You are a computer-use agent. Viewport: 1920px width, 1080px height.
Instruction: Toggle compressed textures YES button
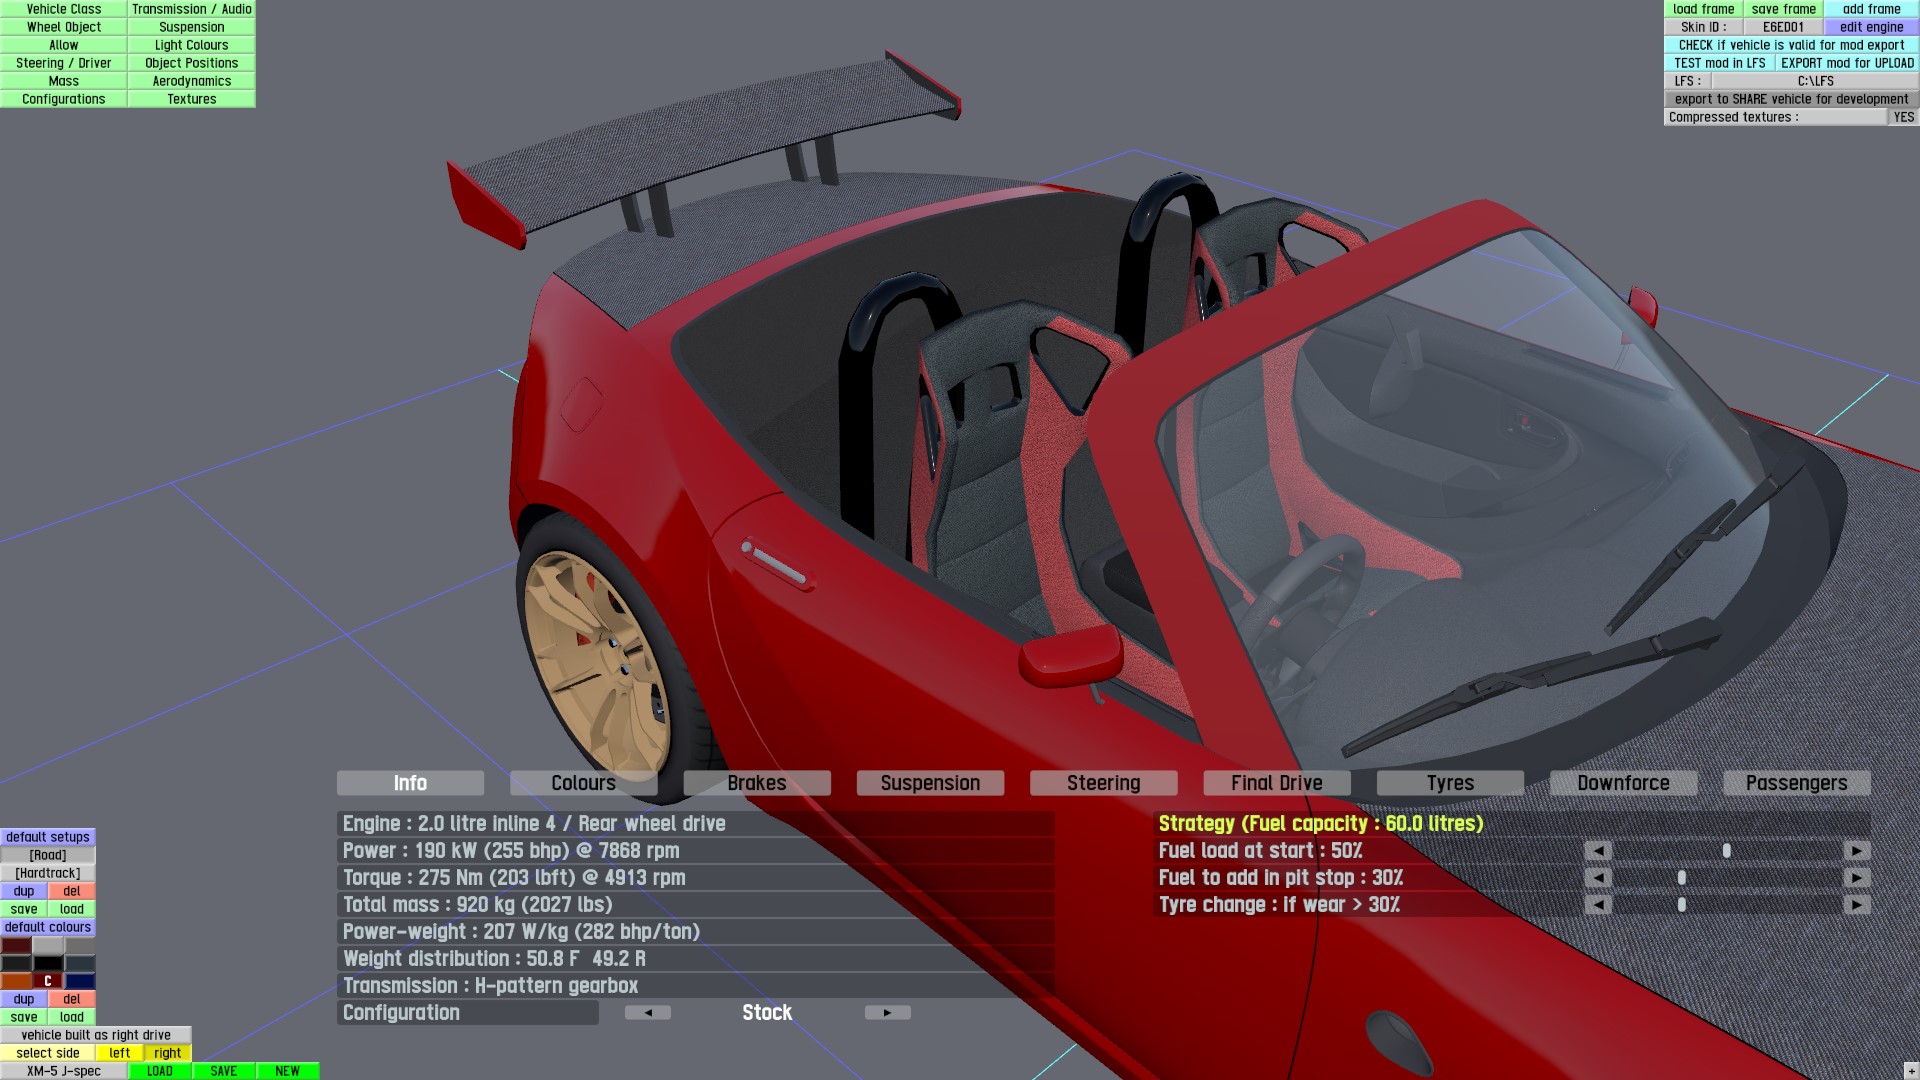pos(1903,117)
